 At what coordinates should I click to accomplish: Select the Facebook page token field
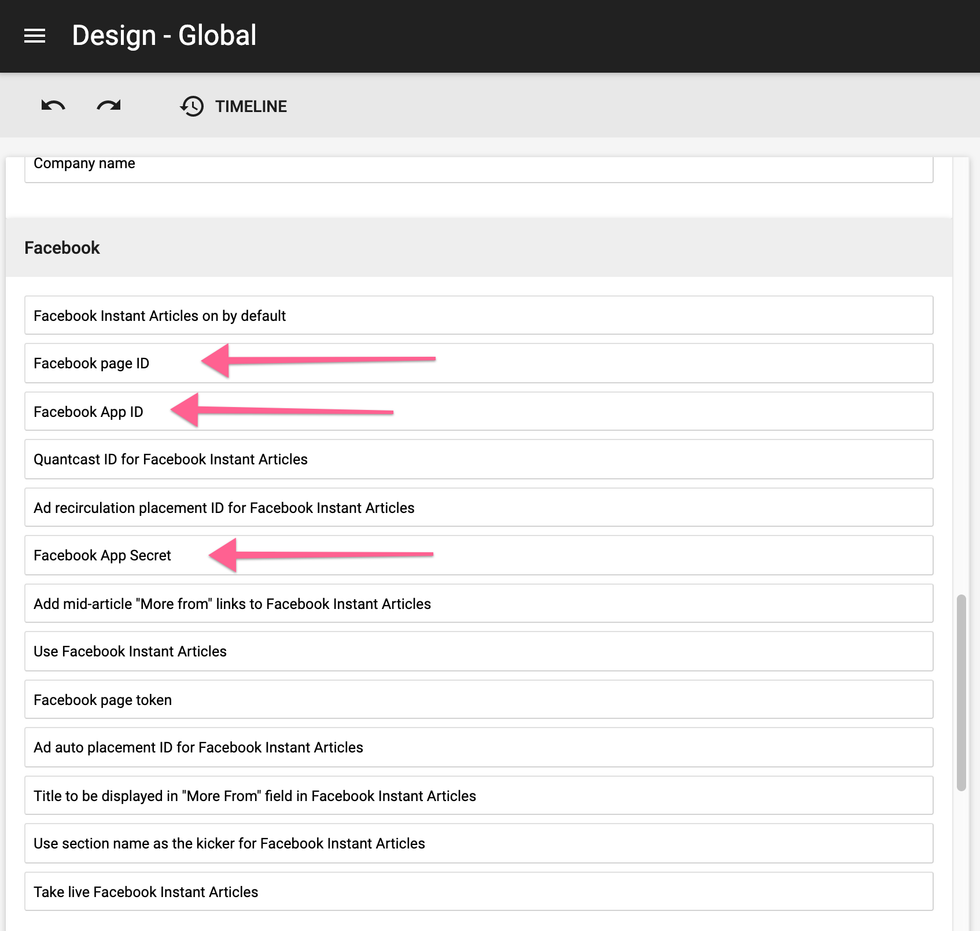[480, 699]
